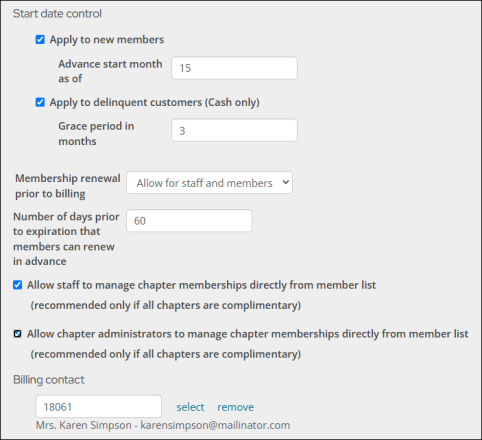Click the Mrs. Karen Simpson contact text
The width and height of the screenshot is (482, 440).
(x=163, y=425)
